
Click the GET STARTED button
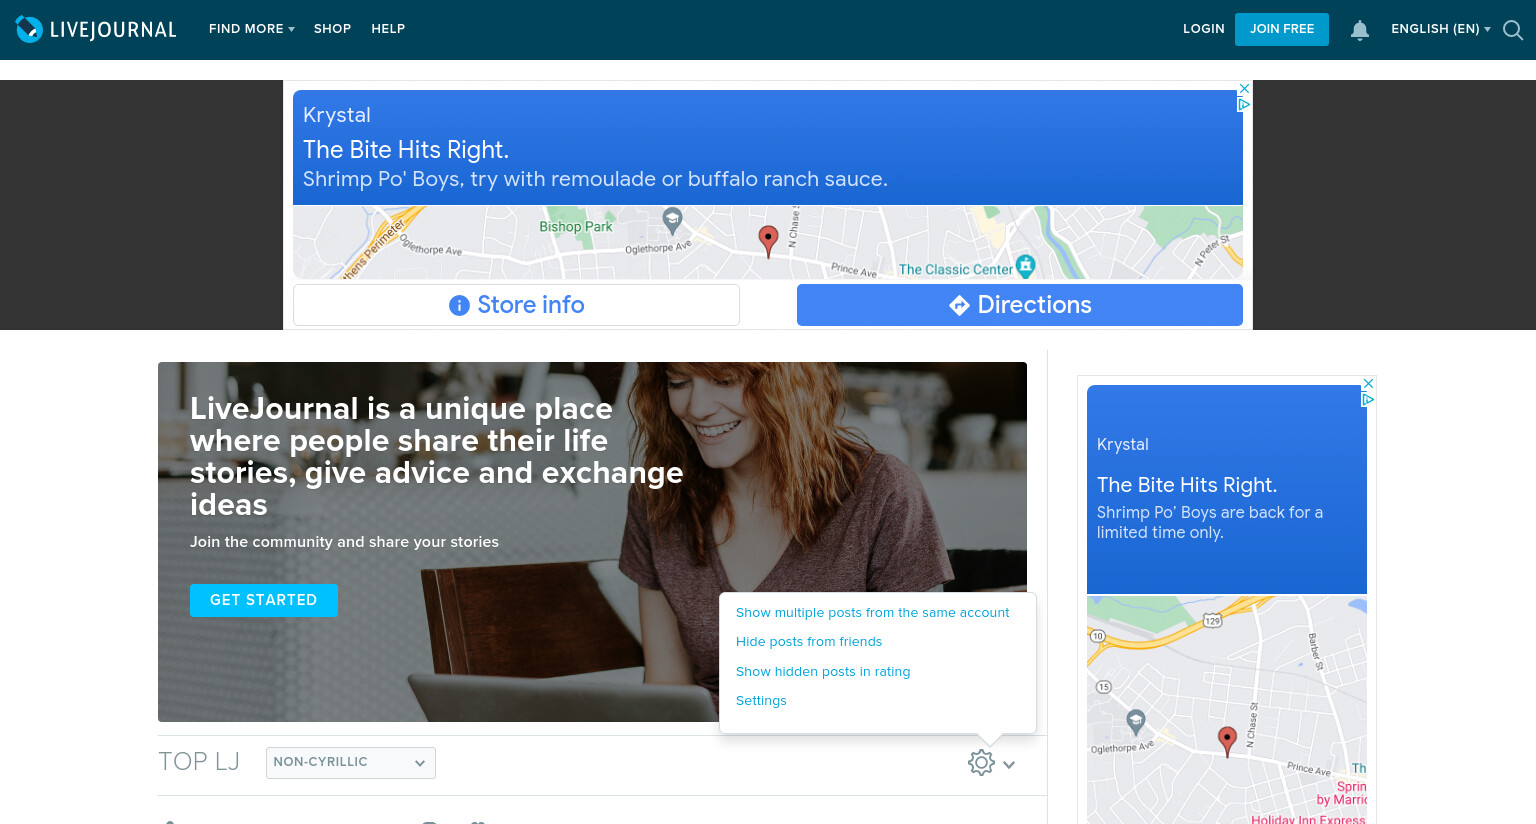(264, 600)
